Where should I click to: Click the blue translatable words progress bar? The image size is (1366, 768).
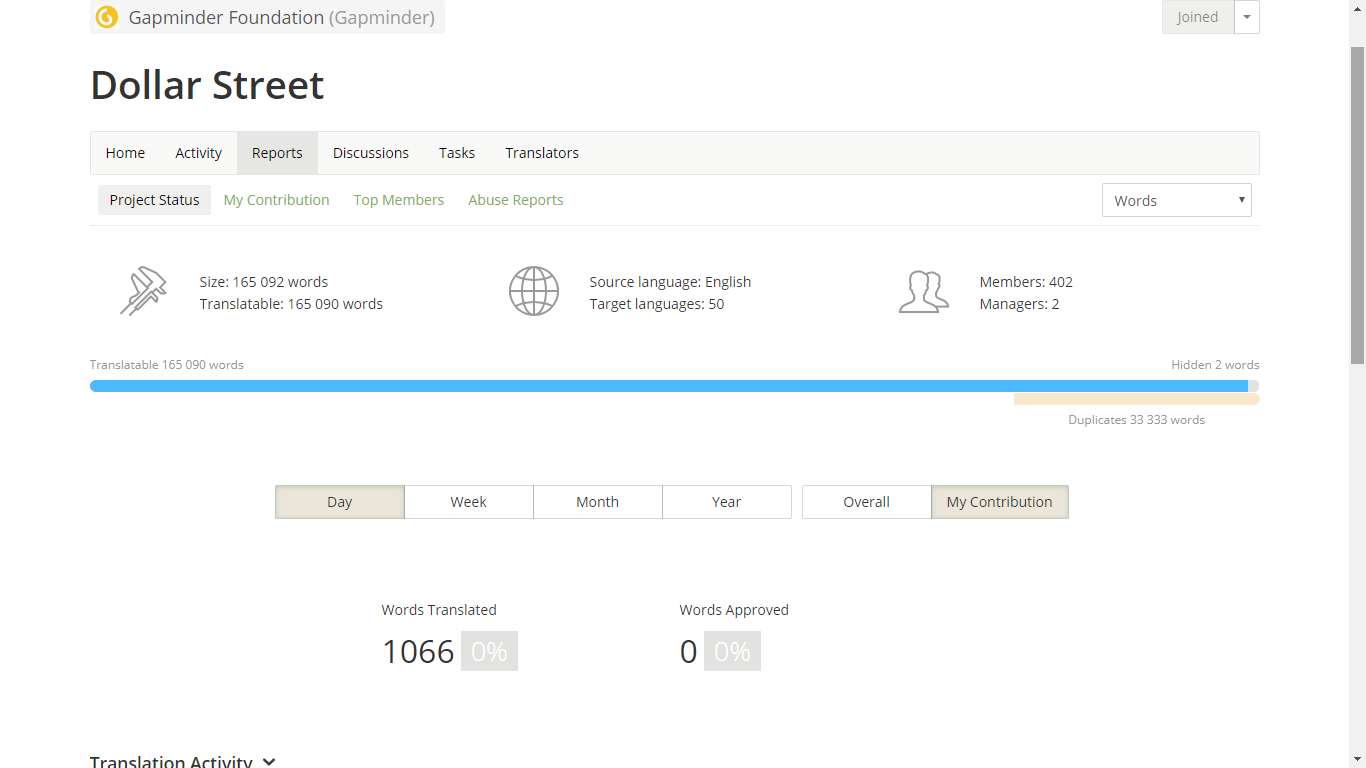click(x=669, y=386)
